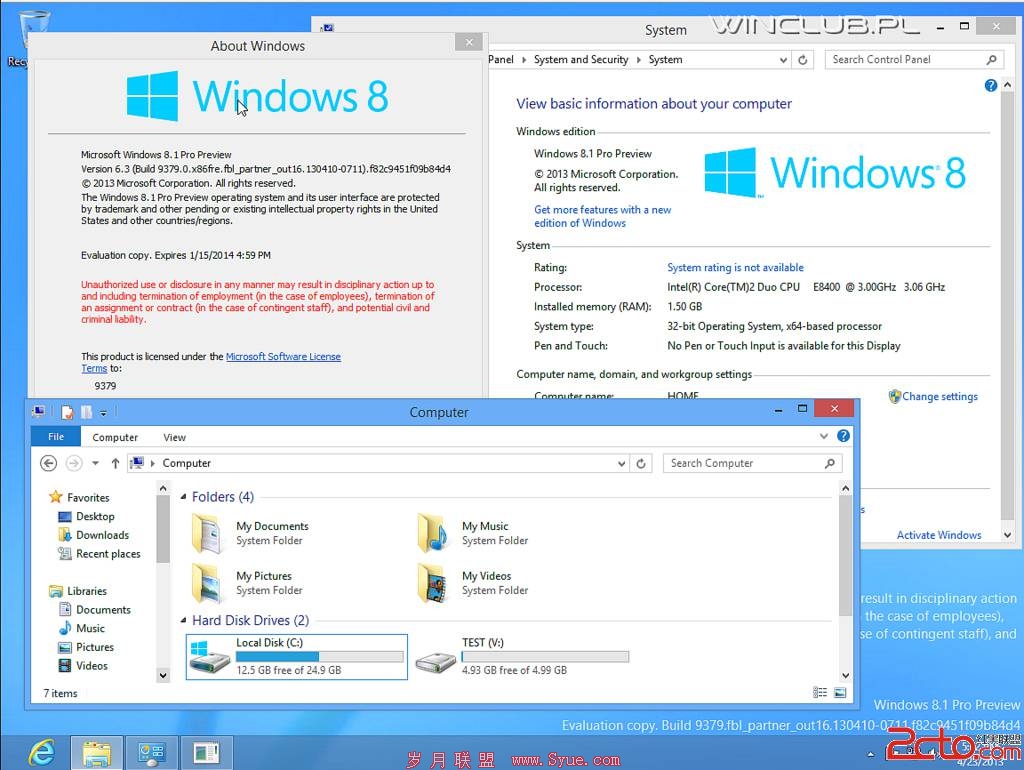Viewport: 1024px width, 770px height.
Task: Switch to large icons view in Computer window
Action: tap(840, 692)
